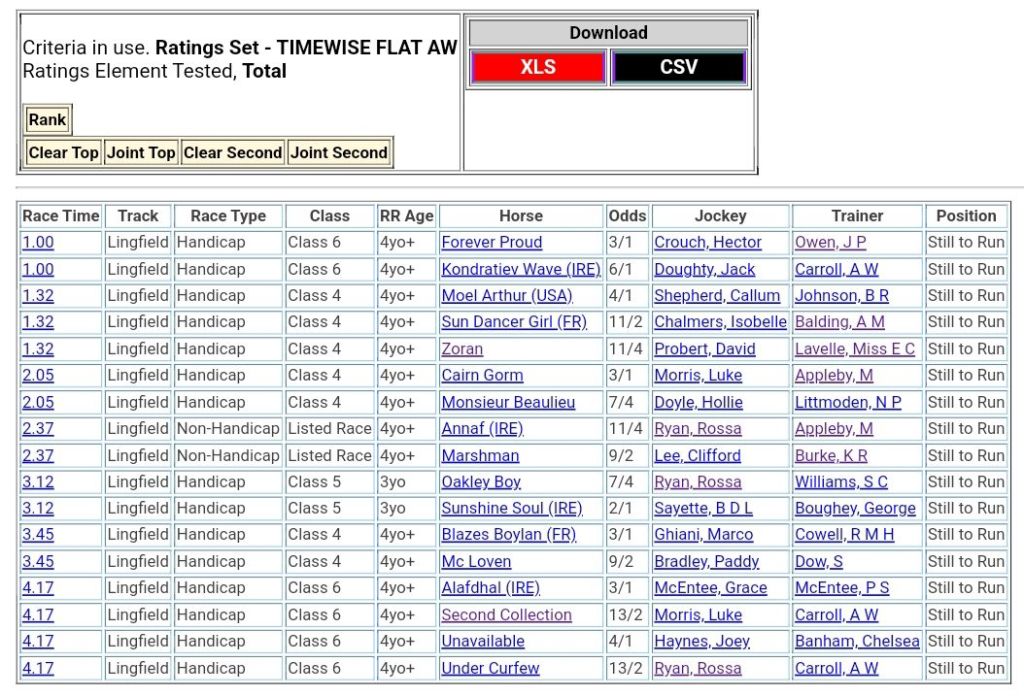The height and width of the screenshot is (696, 1024).
Task: Open horse Forever Proud link
Action: (492, 243)
